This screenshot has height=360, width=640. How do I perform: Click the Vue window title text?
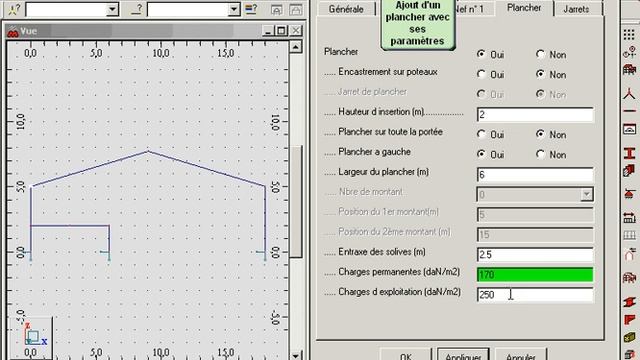pyautogui.click(x=29, y=31)
